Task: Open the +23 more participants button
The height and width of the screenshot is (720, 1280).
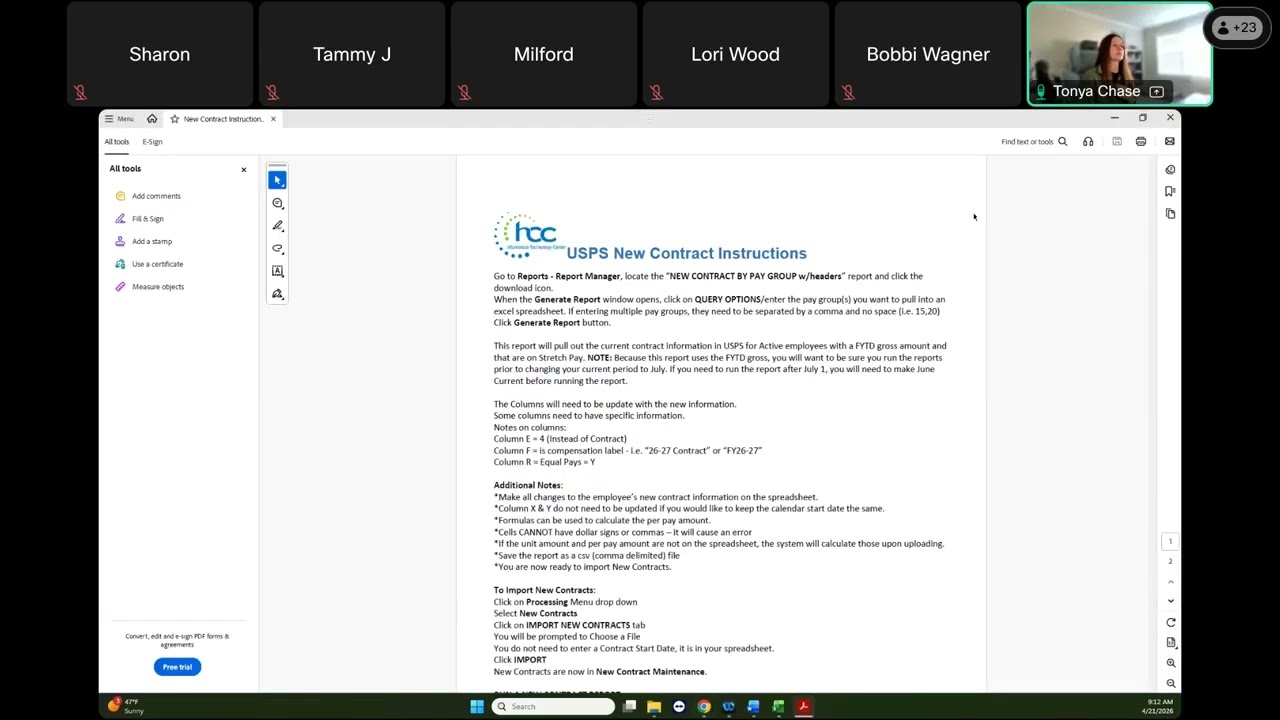Action: 1236,28
